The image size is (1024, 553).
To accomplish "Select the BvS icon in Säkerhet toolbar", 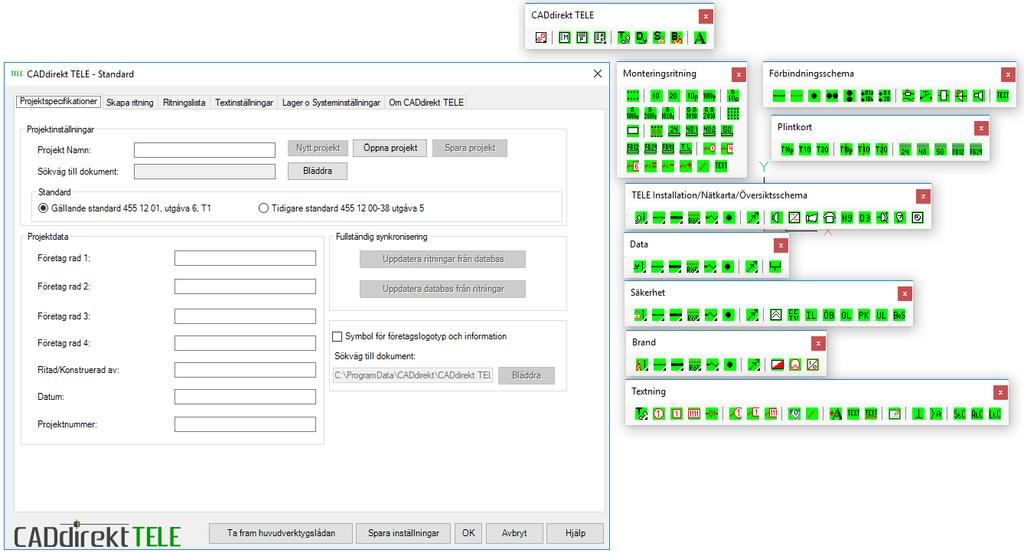I will [899, 315].
